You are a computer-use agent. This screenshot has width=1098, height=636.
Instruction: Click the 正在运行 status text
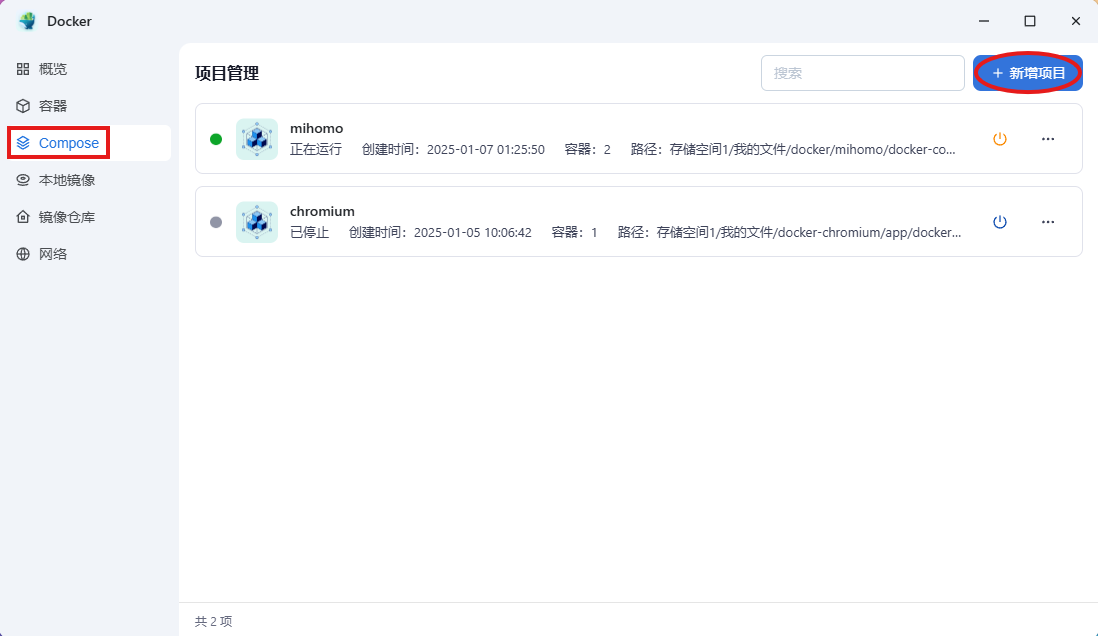[x=316, y=149]
